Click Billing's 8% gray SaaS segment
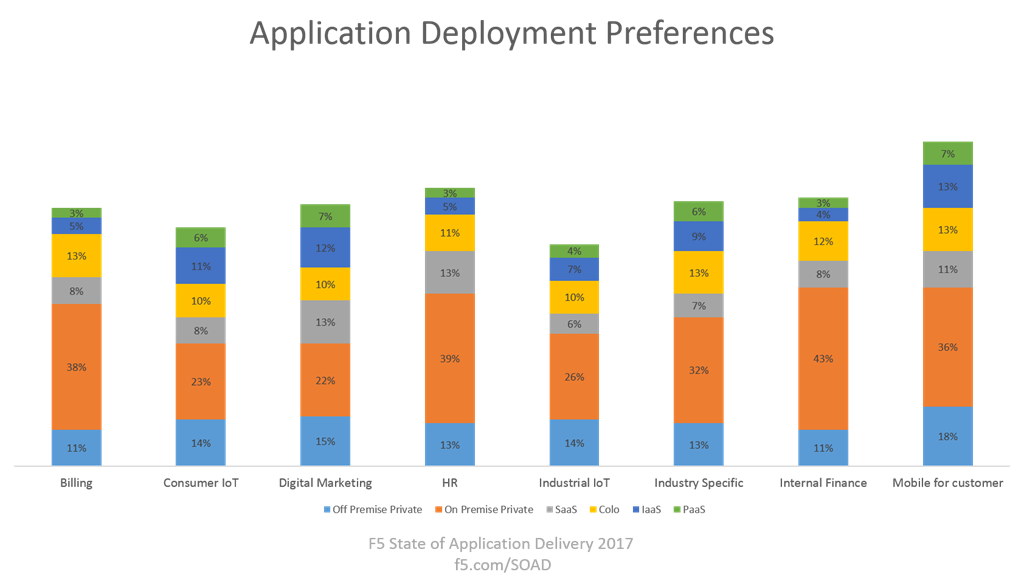Viewport: 1024px width, 586px height. (x=76, y=291)
